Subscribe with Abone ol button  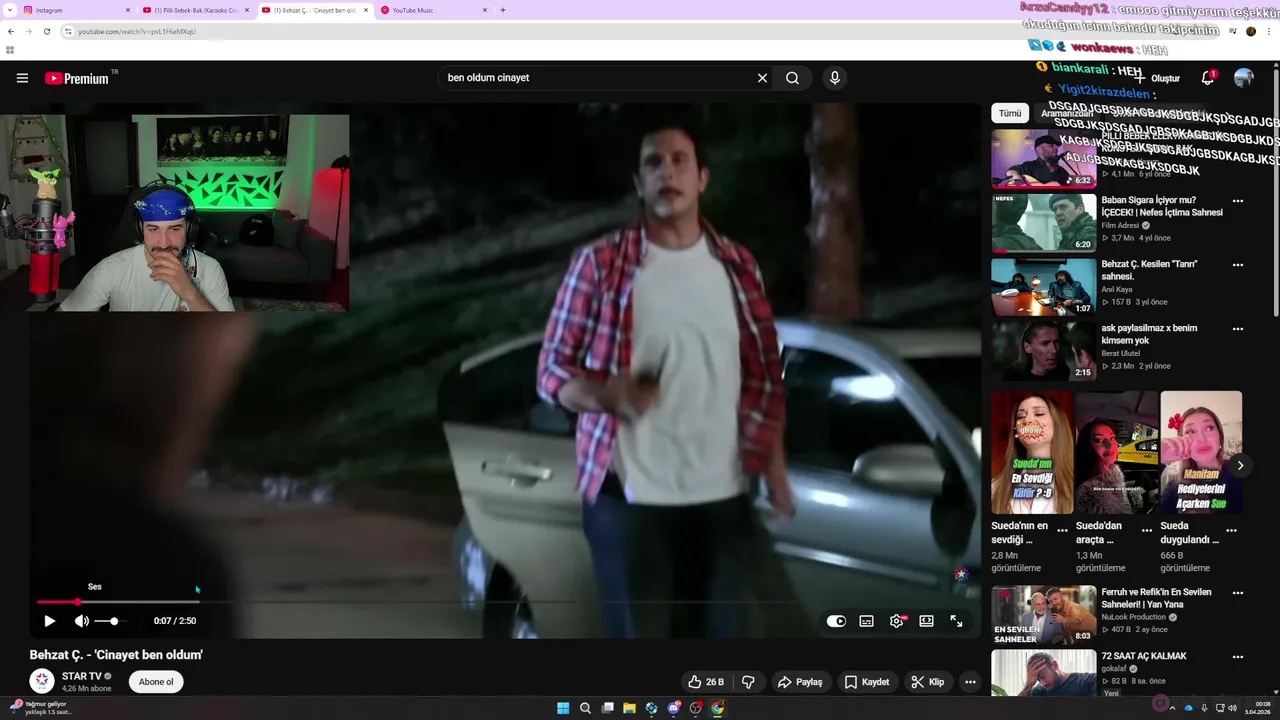[156, 682]
